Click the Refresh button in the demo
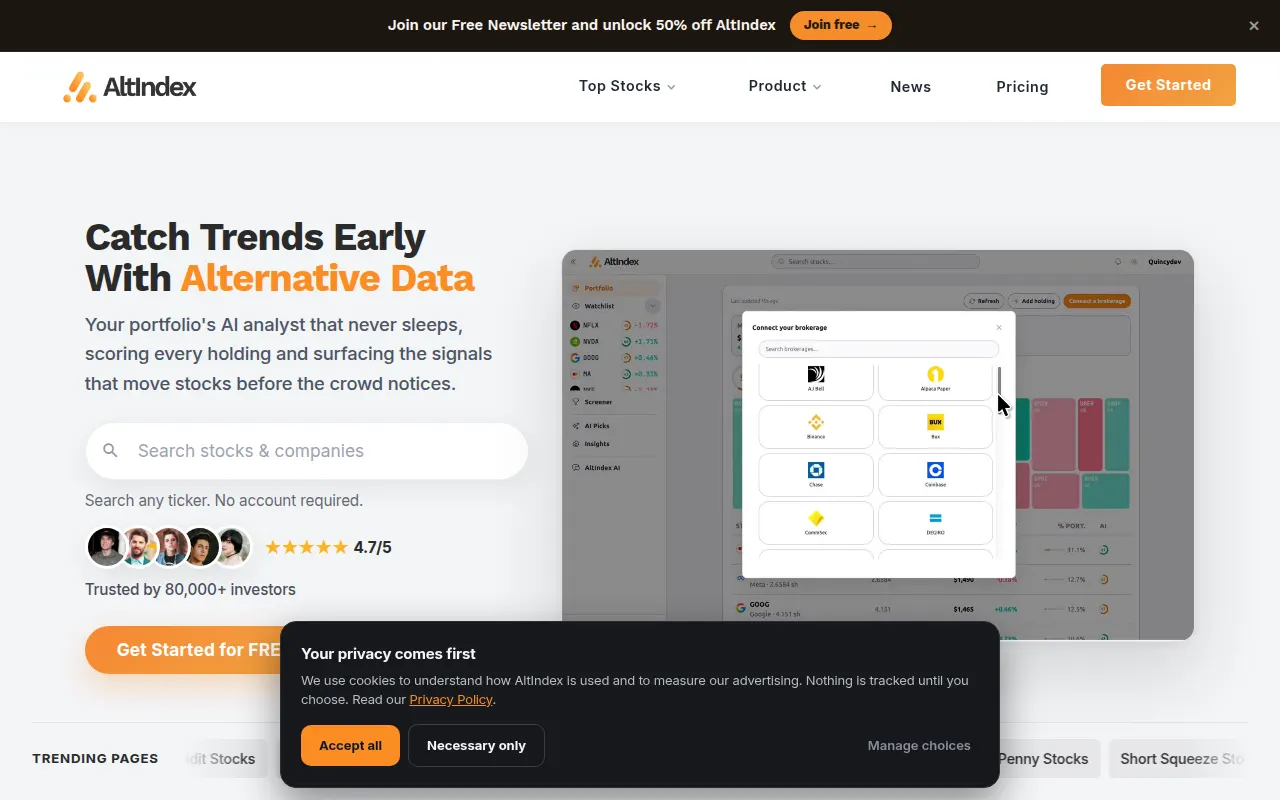This screenshot has height=800, width=1280. (x=984, y=301)
